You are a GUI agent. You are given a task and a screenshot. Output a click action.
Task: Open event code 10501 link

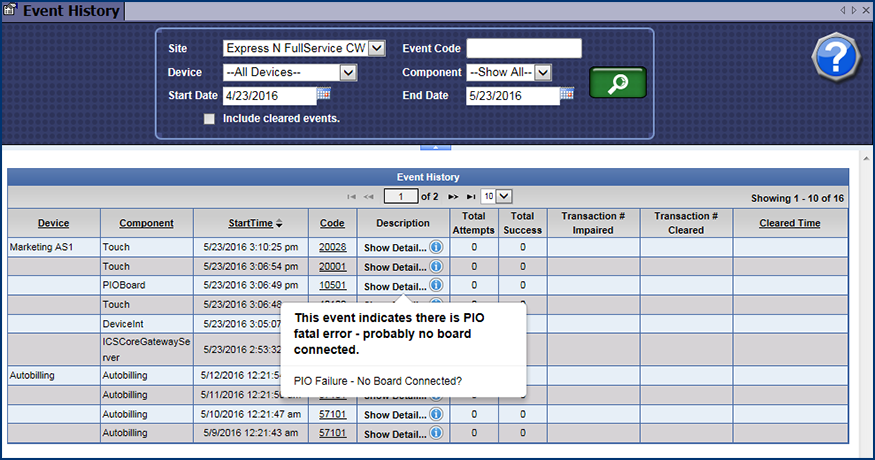(333, 285)
